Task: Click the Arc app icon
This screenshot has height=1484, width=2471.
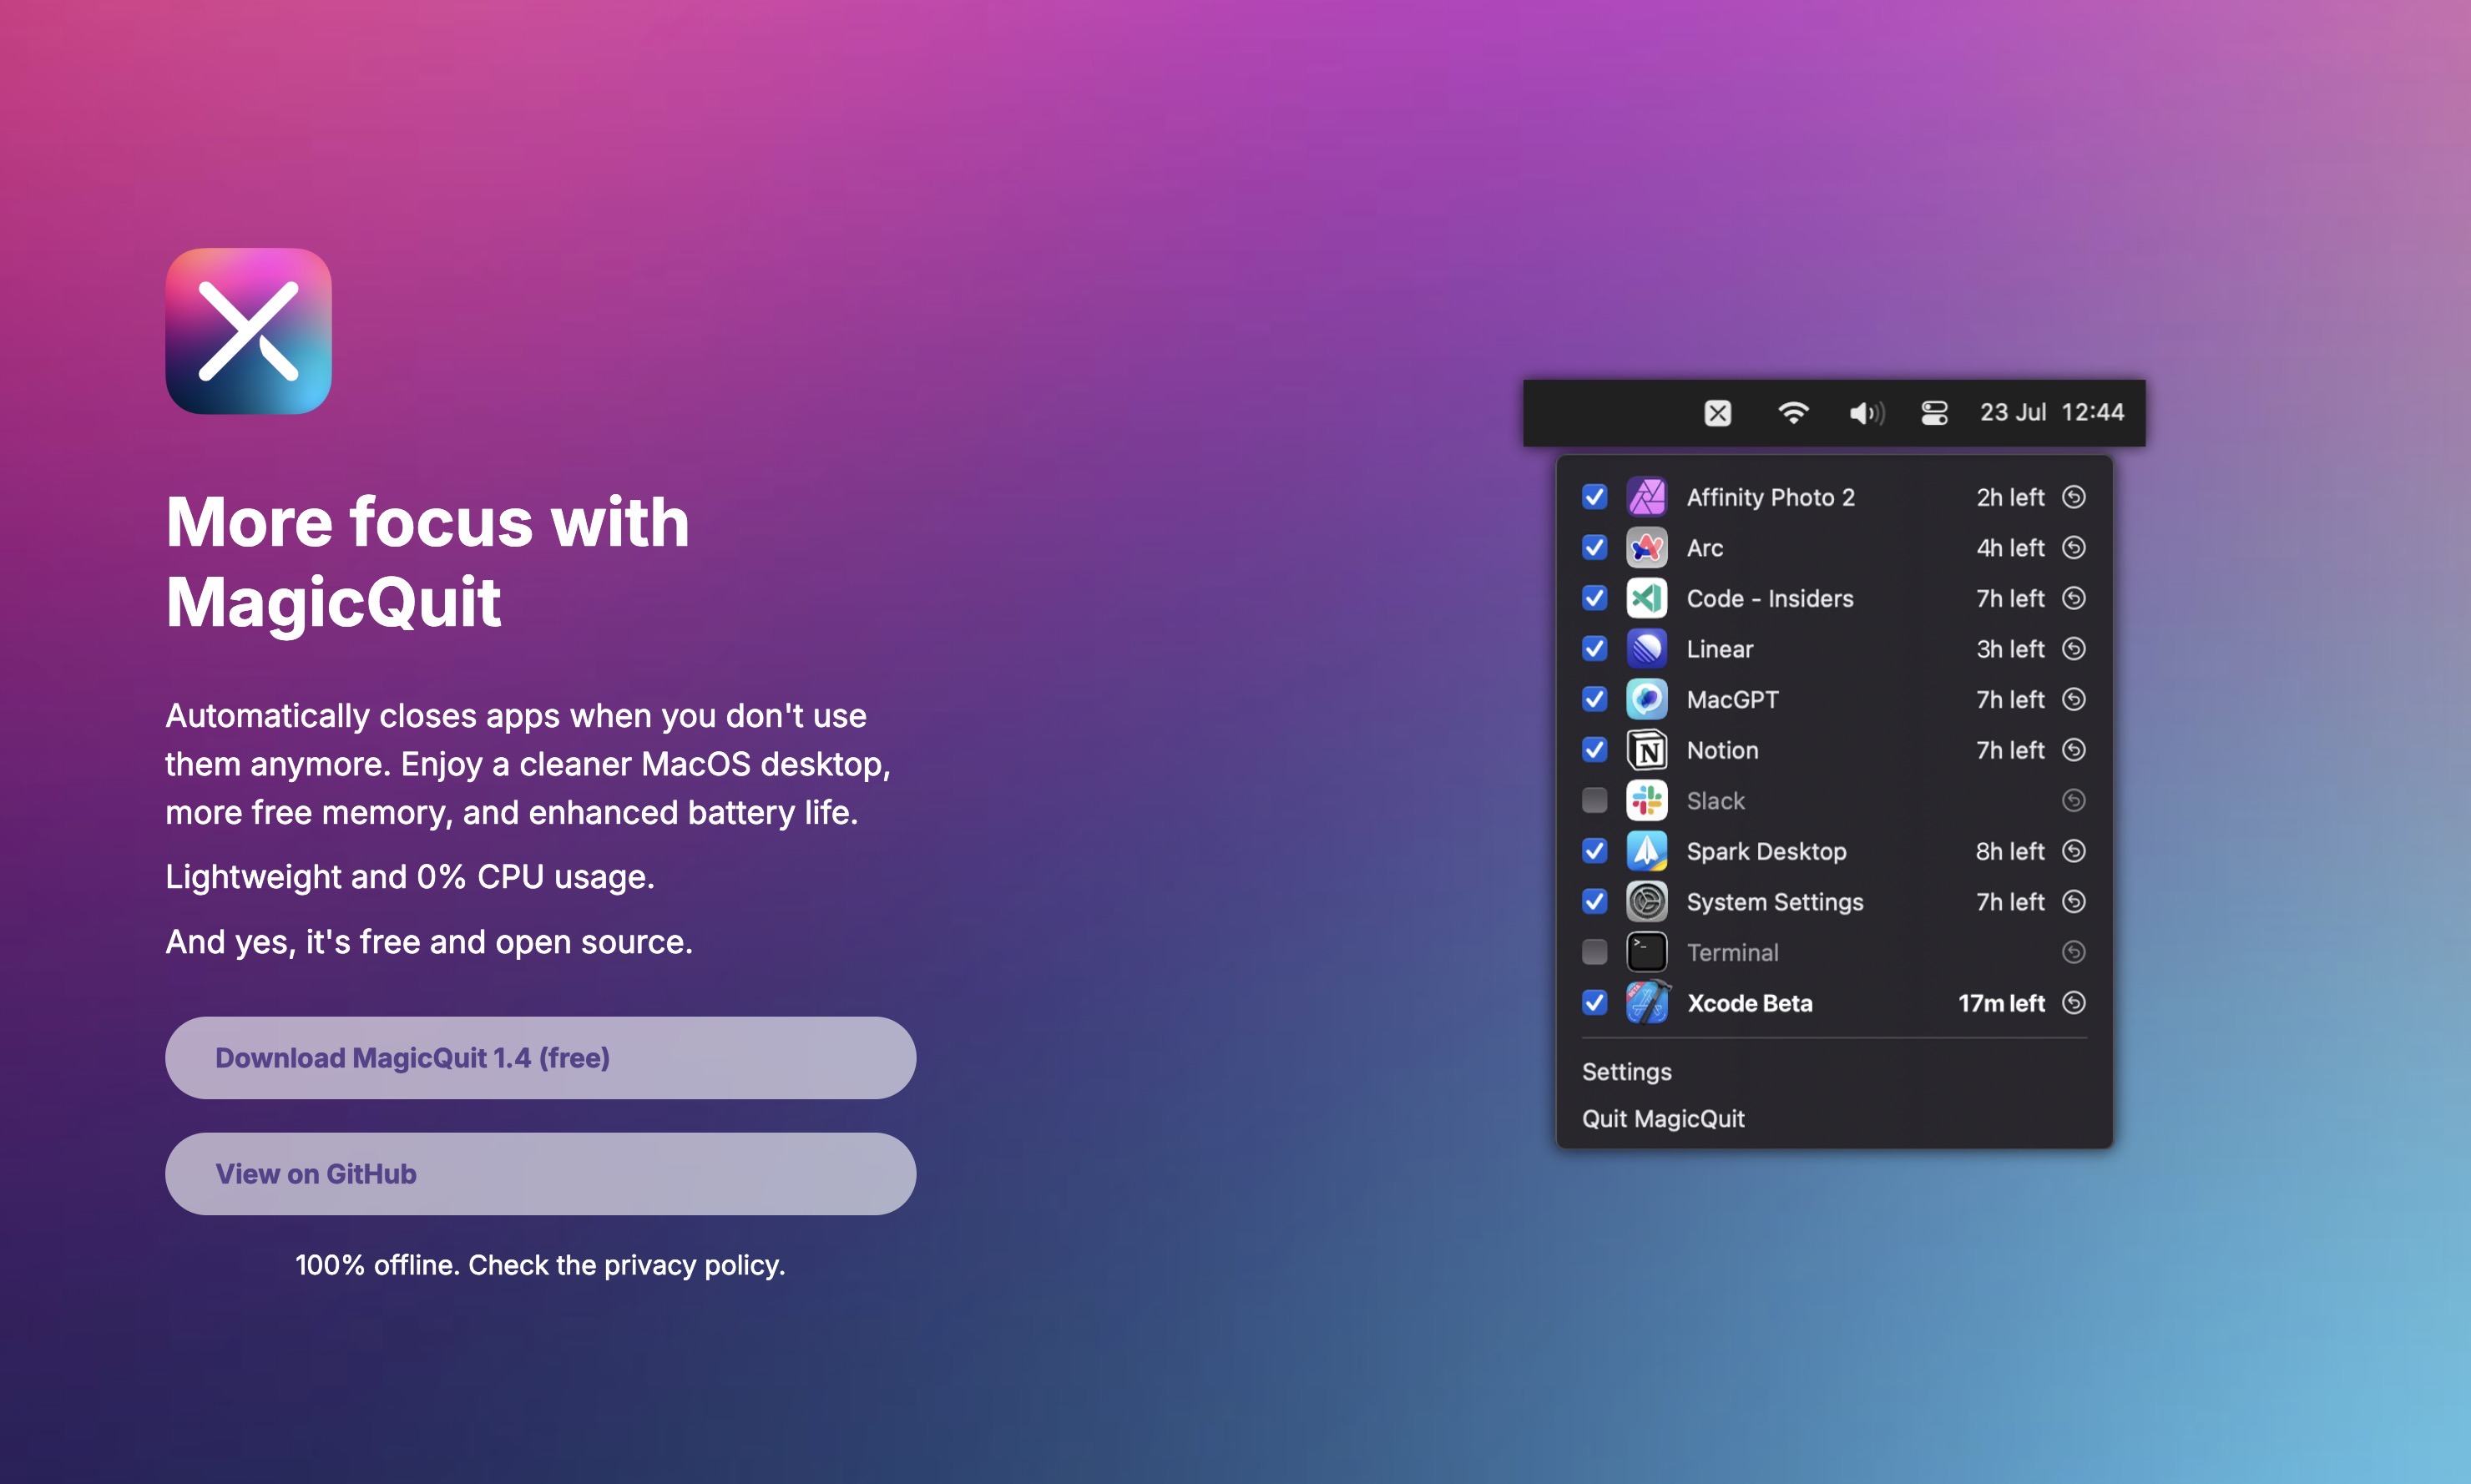Action: pyautogui.click(x=1646, y=548)
